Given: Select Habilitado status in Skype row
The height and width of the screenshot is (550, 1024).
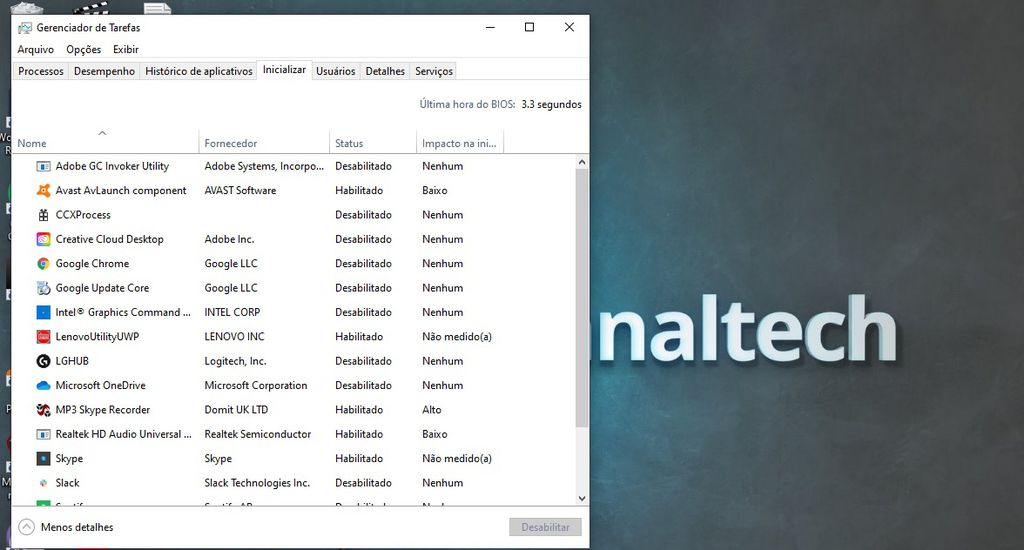Looking at the screenshot, I should [x=359, y=459].
